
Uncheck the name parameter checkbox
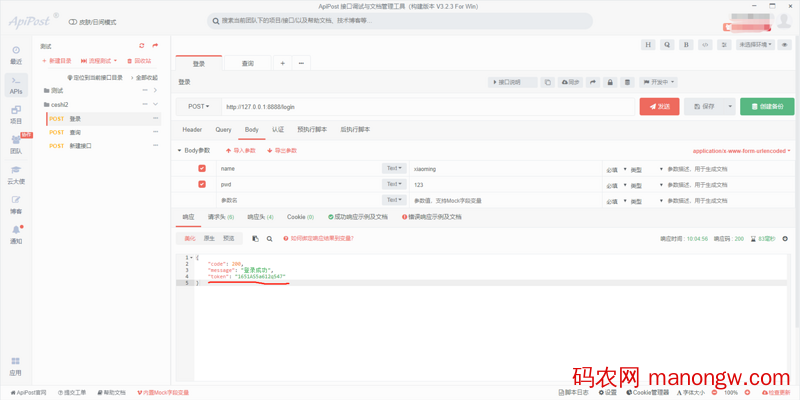click(202, 168)
